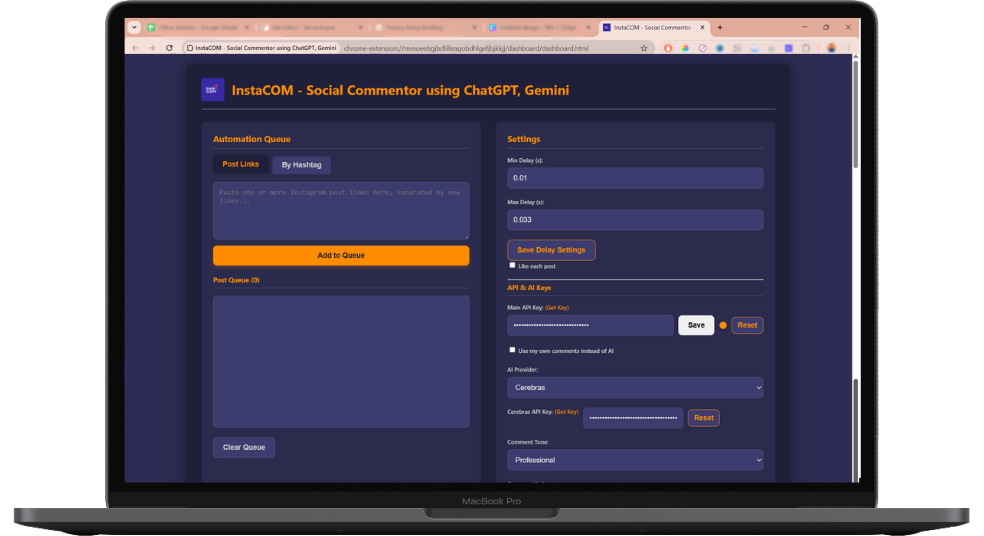The image size is (984, 536).
Task: Click the API & AI Keys heading
Action: click(x=529, y=287)
